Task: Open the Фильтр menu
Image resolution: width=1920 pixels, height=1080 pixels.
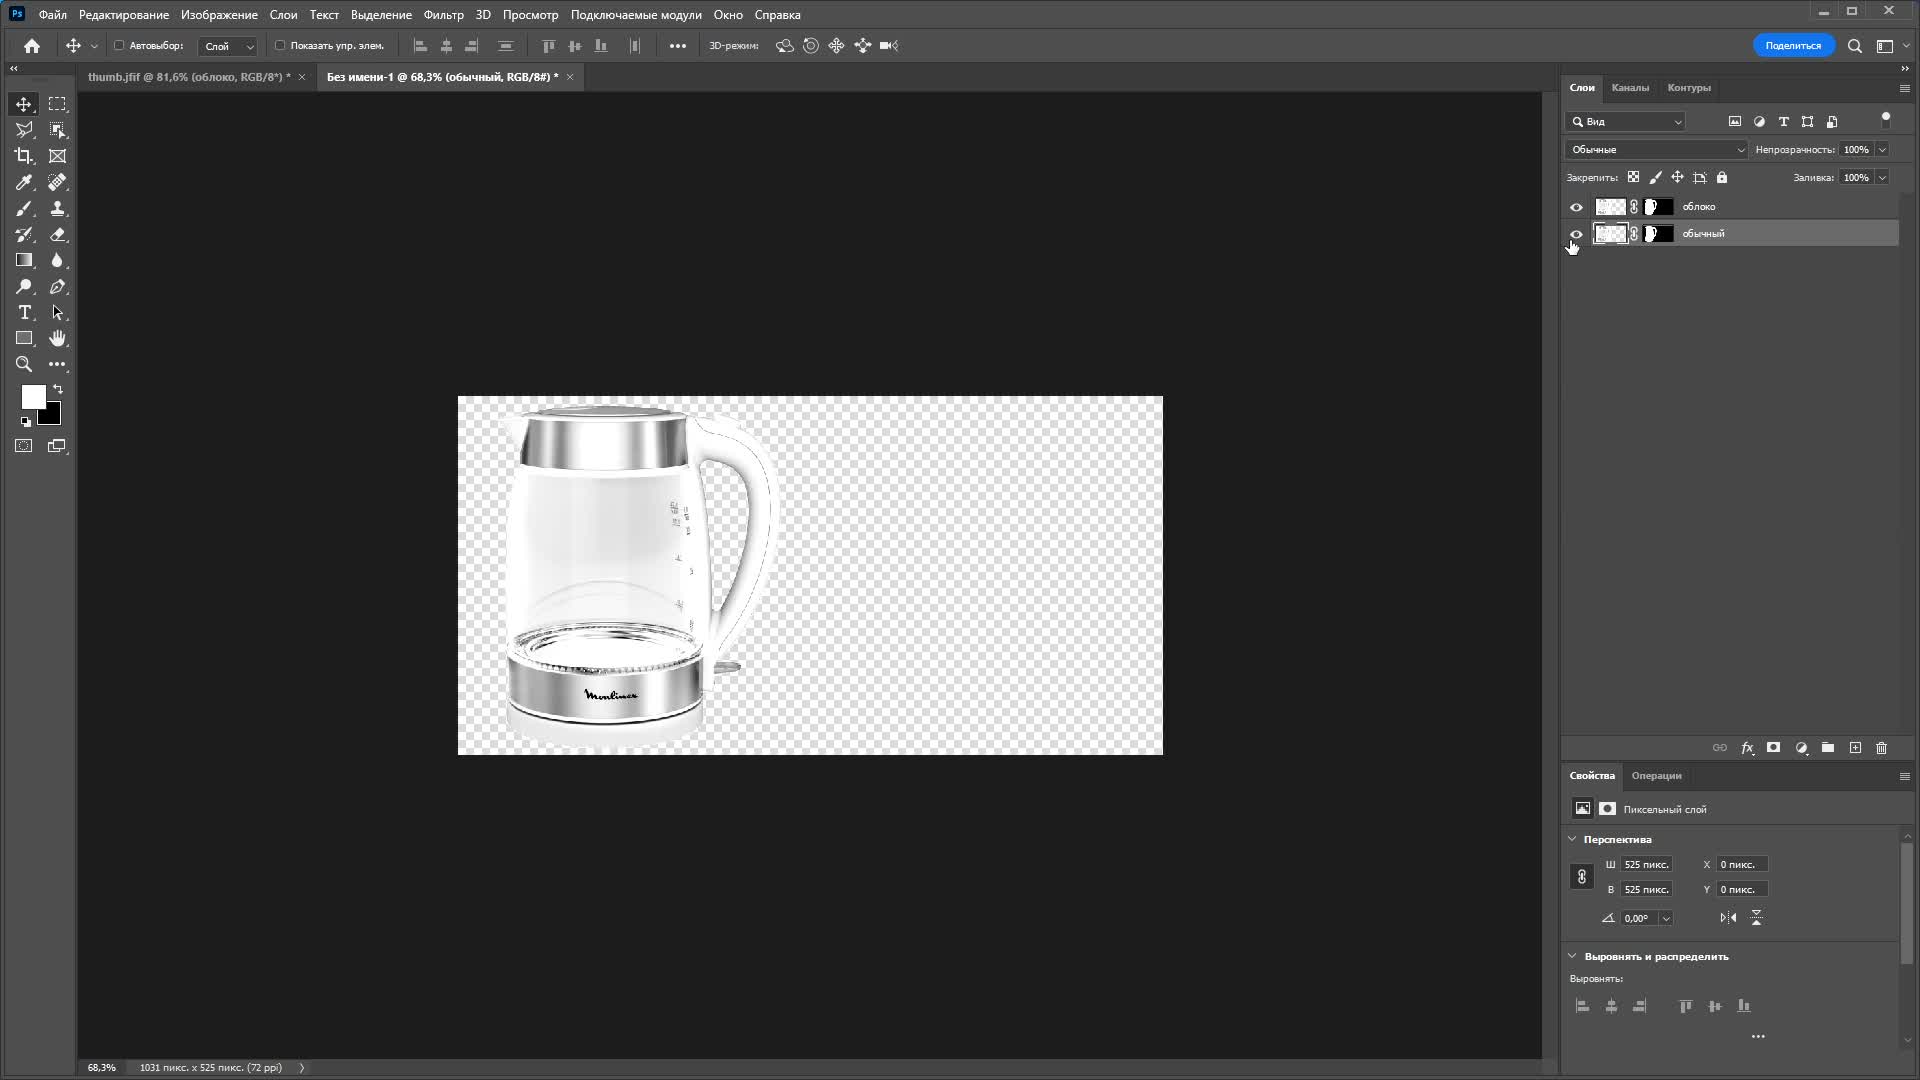Action: pyautogui.click(x=443, y=15)
